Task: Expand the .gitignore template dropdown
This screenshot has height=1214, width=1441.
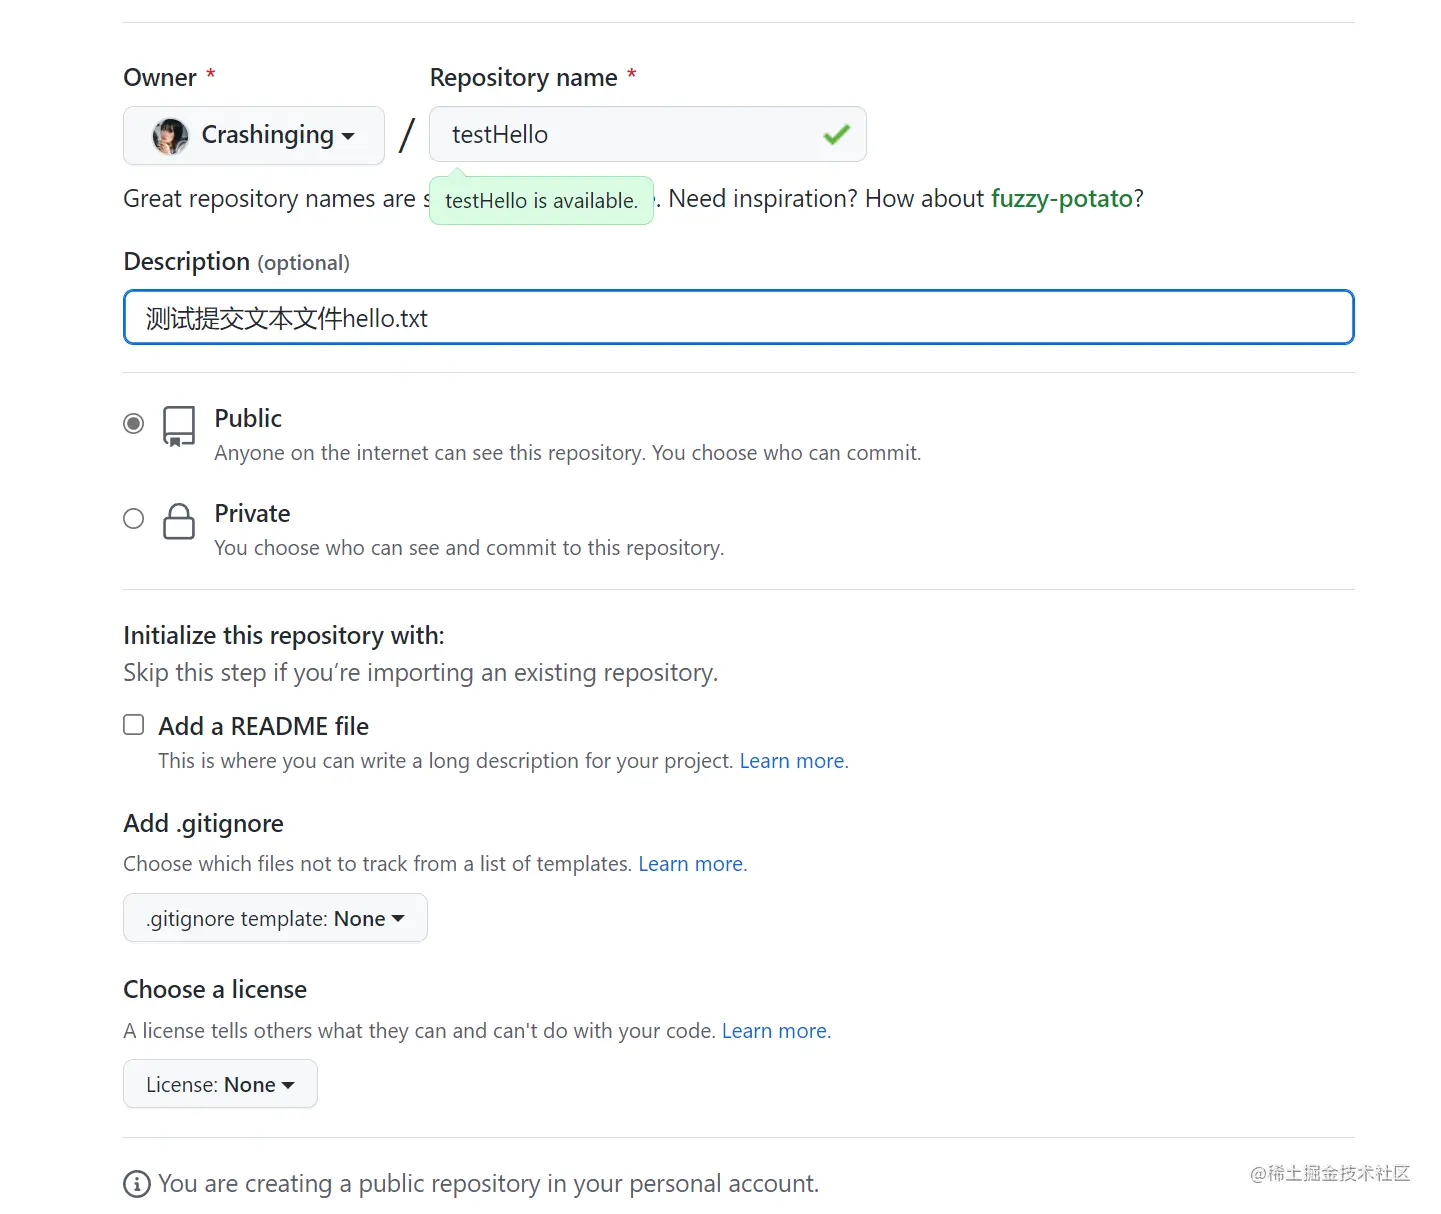Action: (275, 918)
